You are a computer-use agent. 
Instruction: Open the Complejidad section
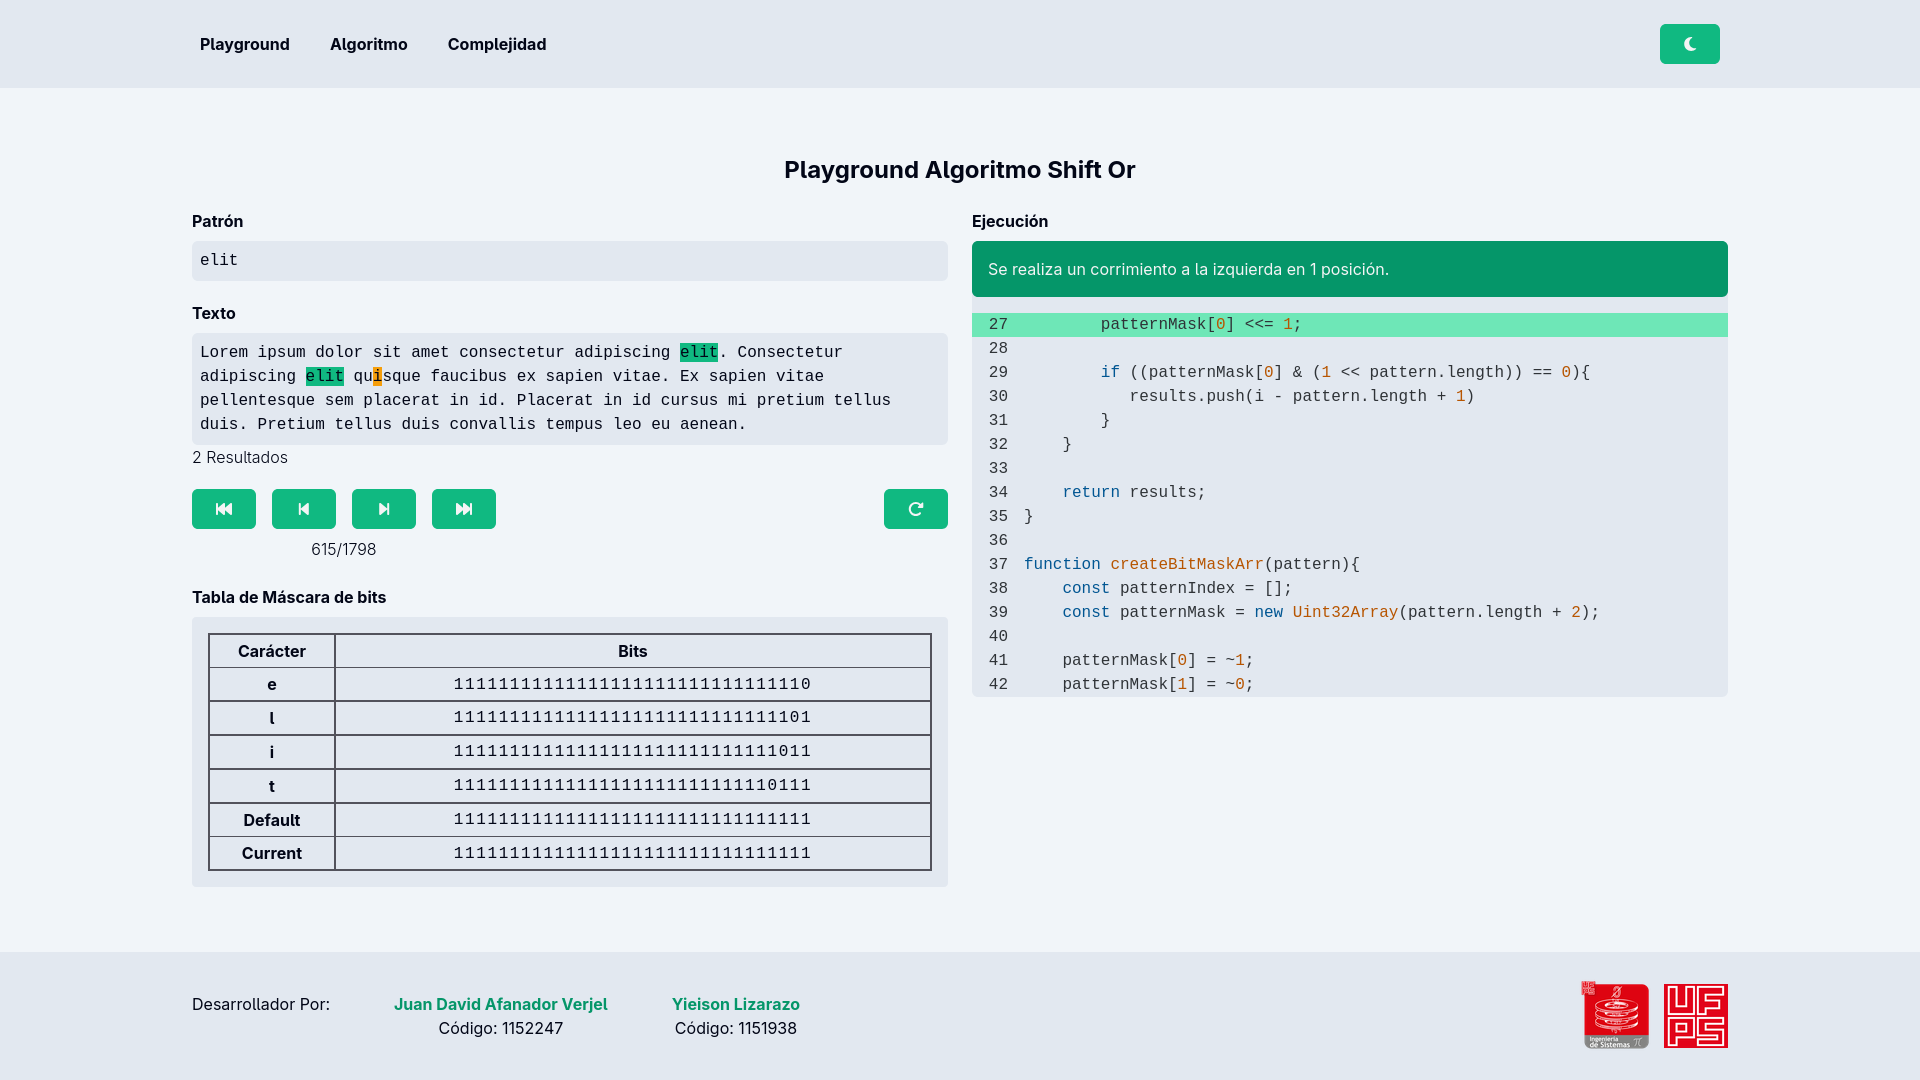[497, 44]
